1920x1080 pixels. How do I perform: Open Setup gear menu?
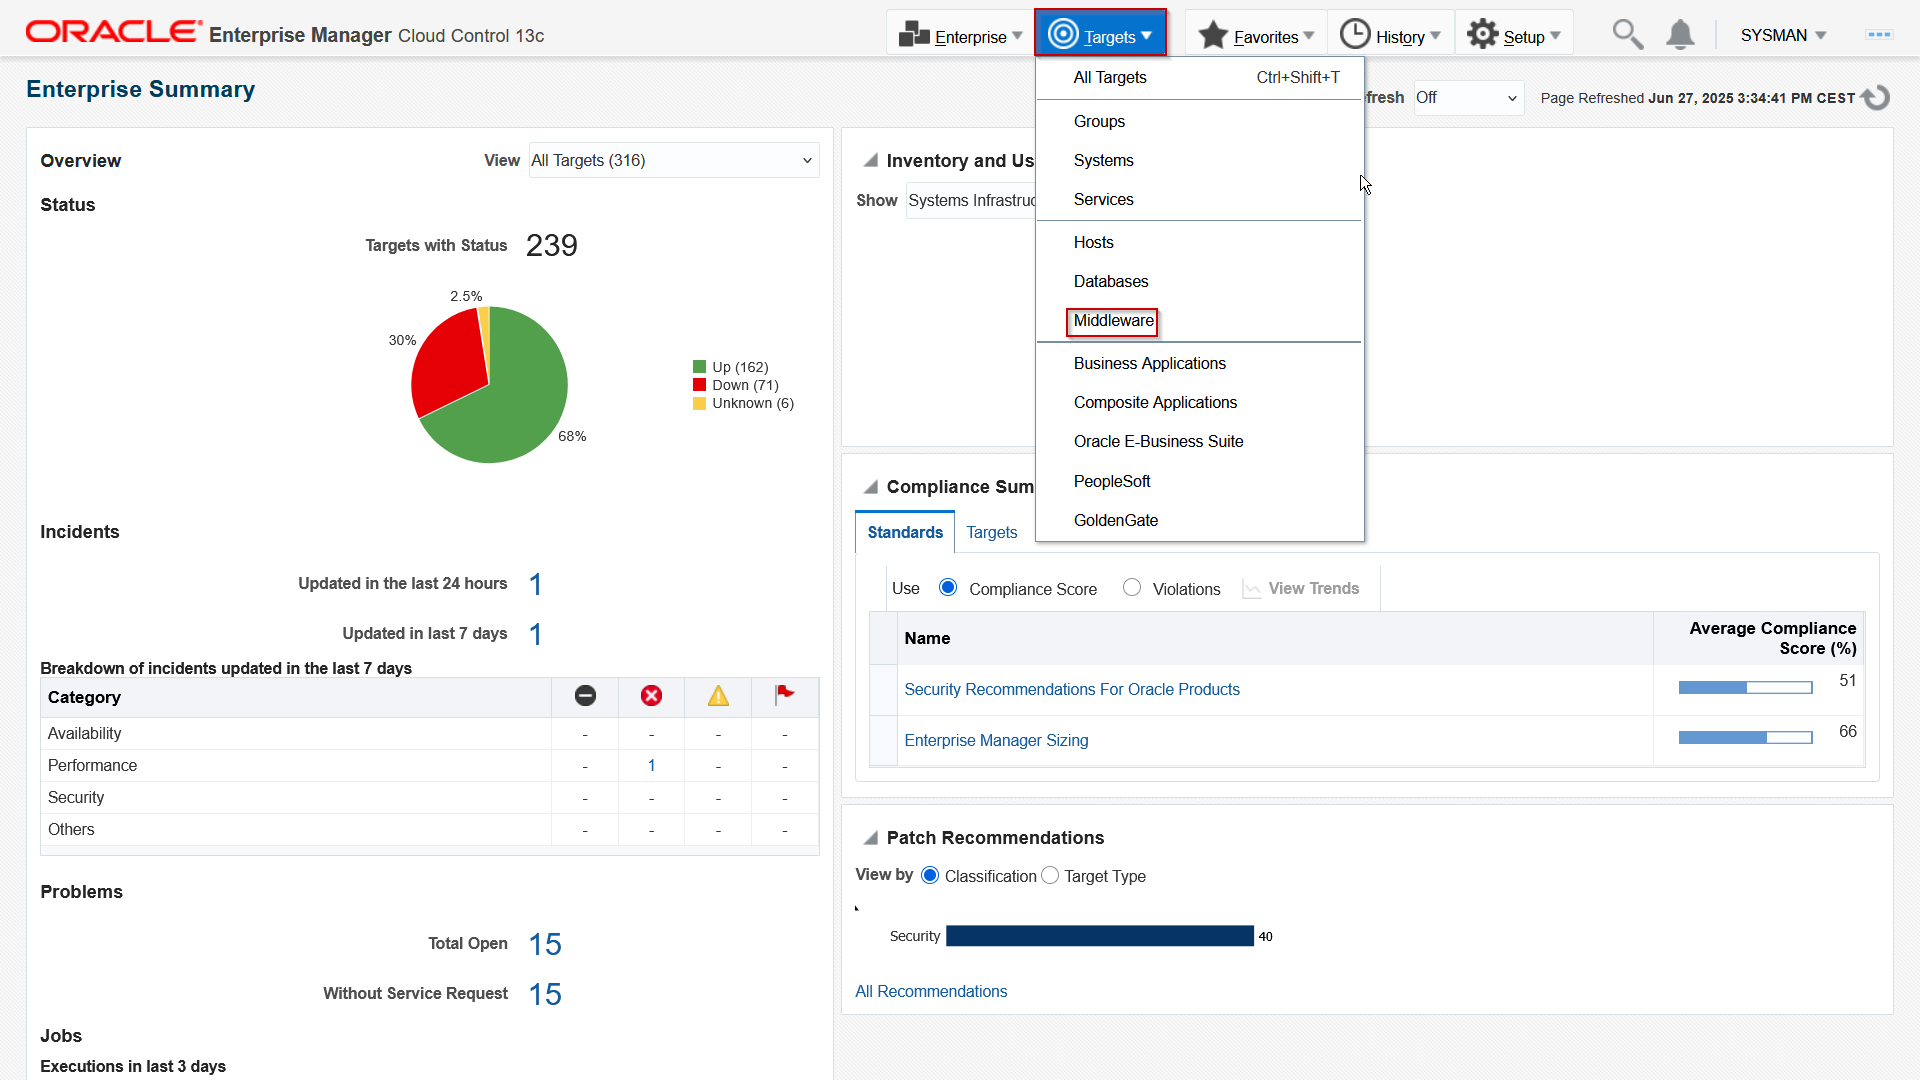[1513, 35]
